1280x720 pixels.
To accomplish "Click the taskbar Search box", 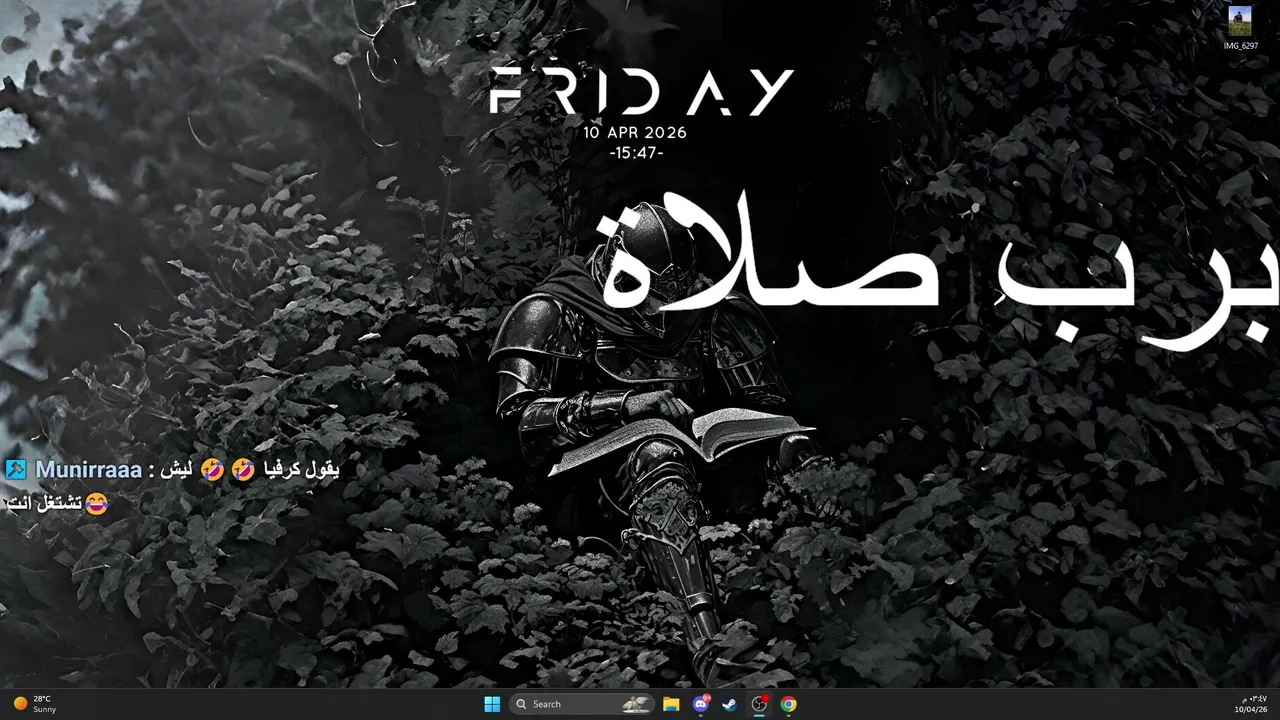I will tap(582, 704).
